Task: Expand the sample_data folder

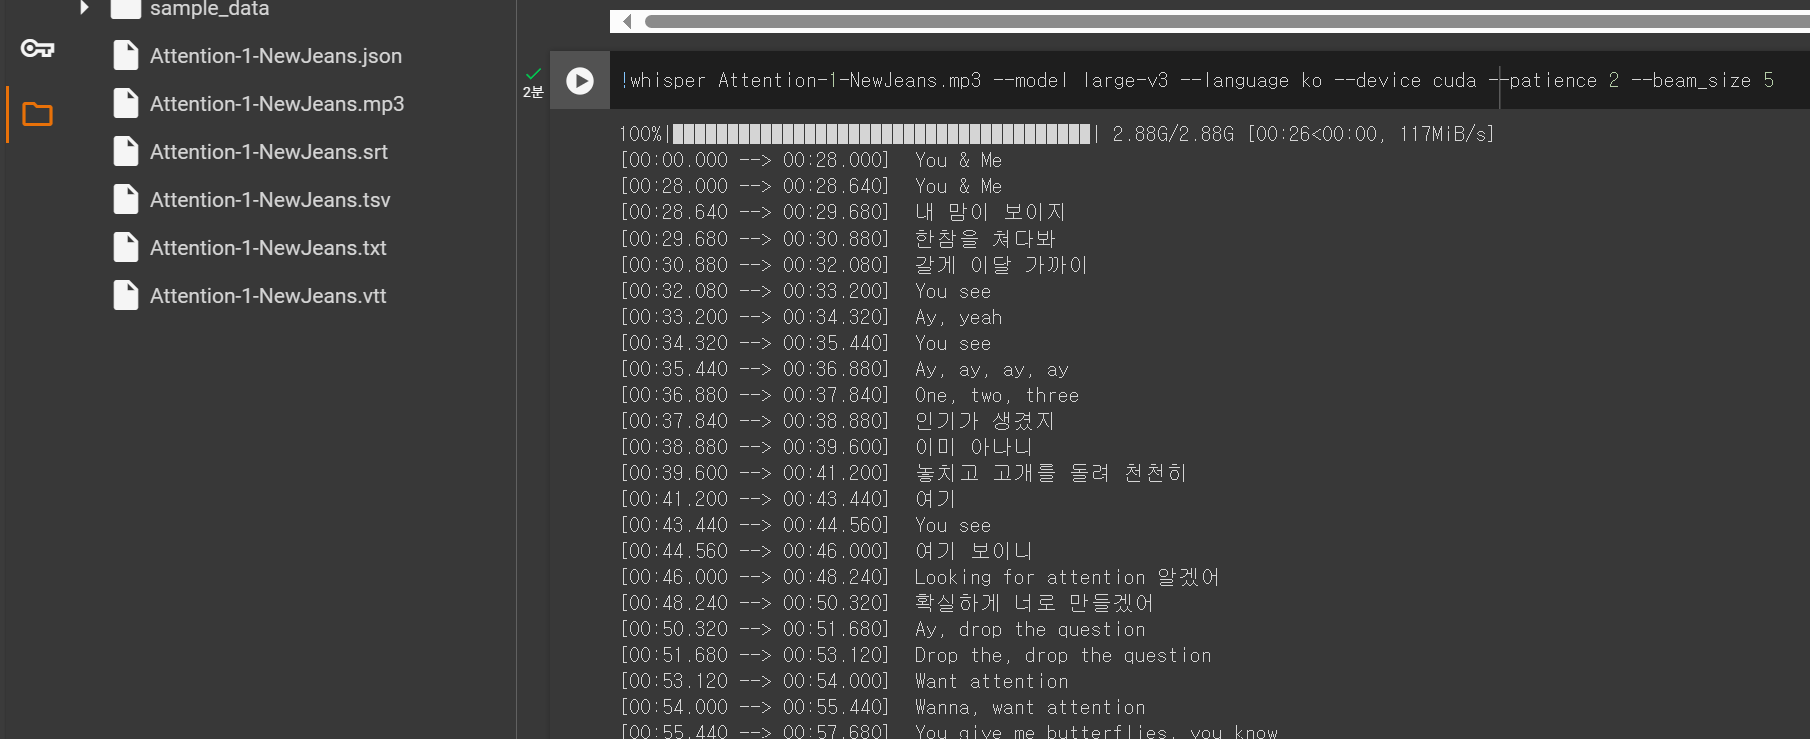Action: point(84,8)
